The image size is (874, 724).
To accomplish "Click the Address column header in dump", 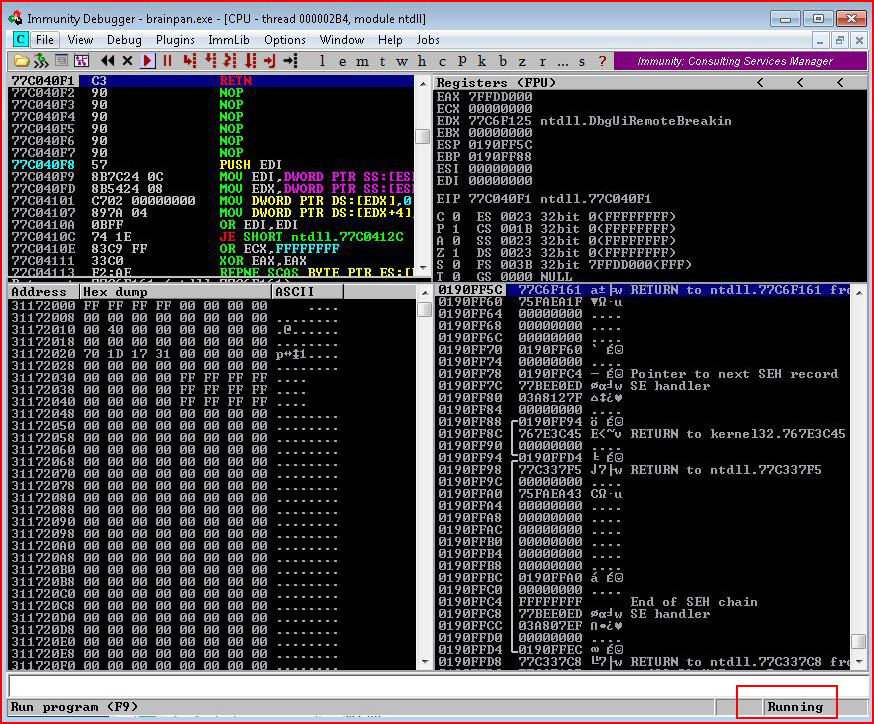I will click(43, 291).
